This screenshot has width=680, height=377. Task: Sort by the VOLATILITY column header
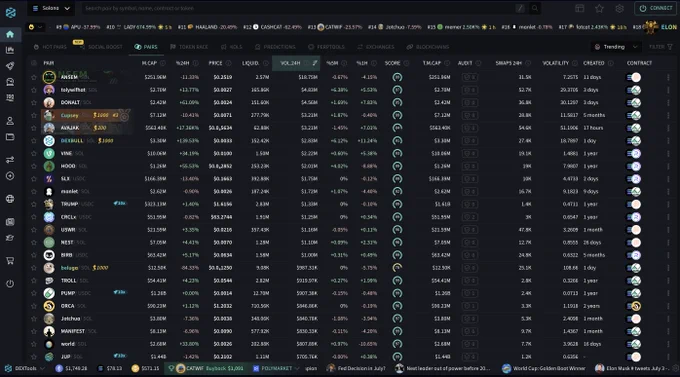[556, 63]
